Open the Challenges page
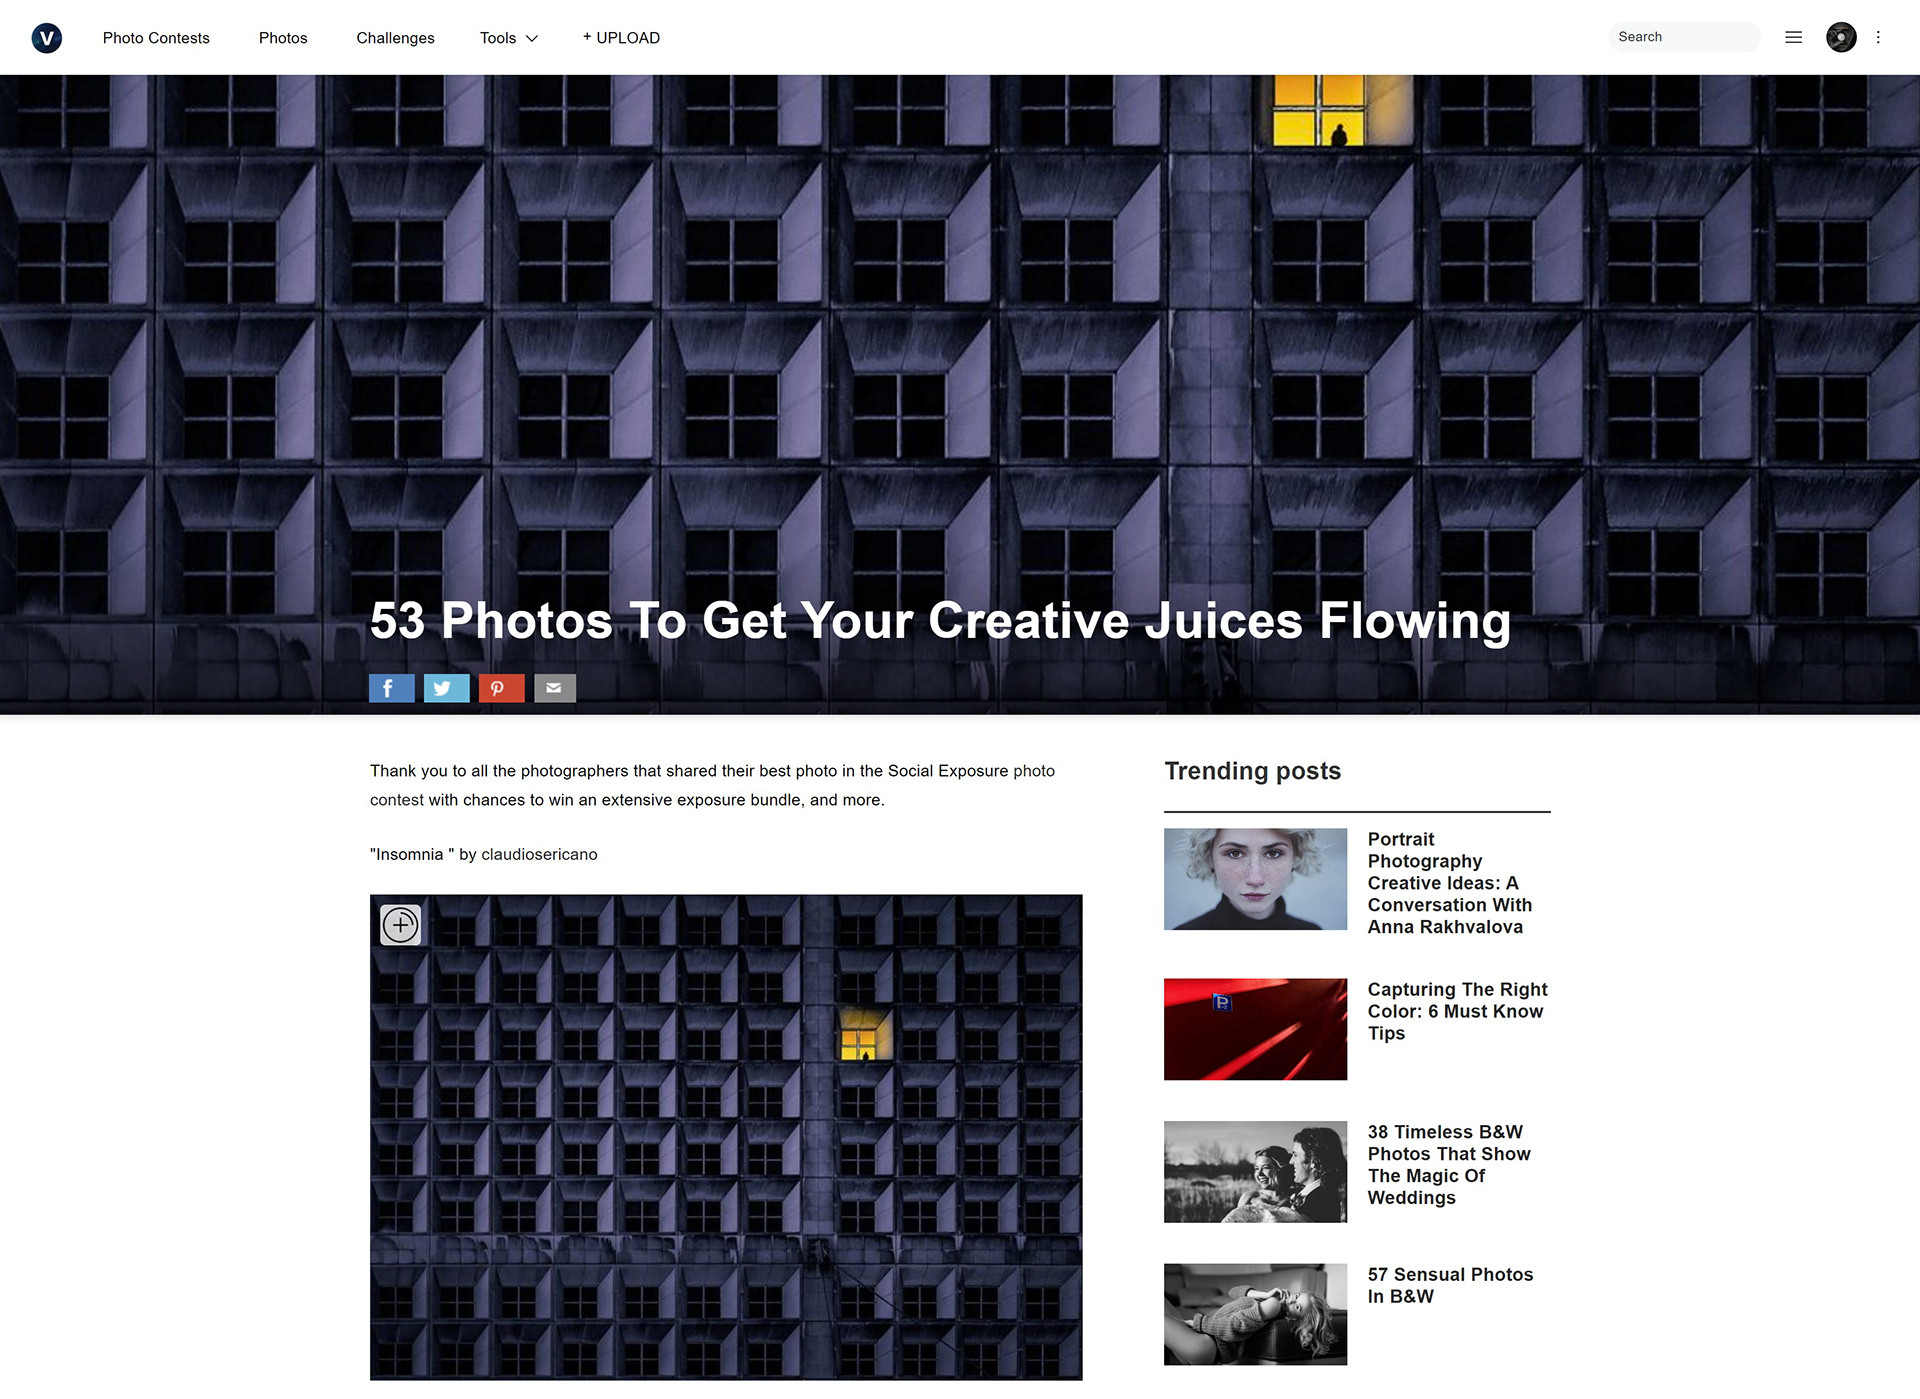 pos(395,38)
